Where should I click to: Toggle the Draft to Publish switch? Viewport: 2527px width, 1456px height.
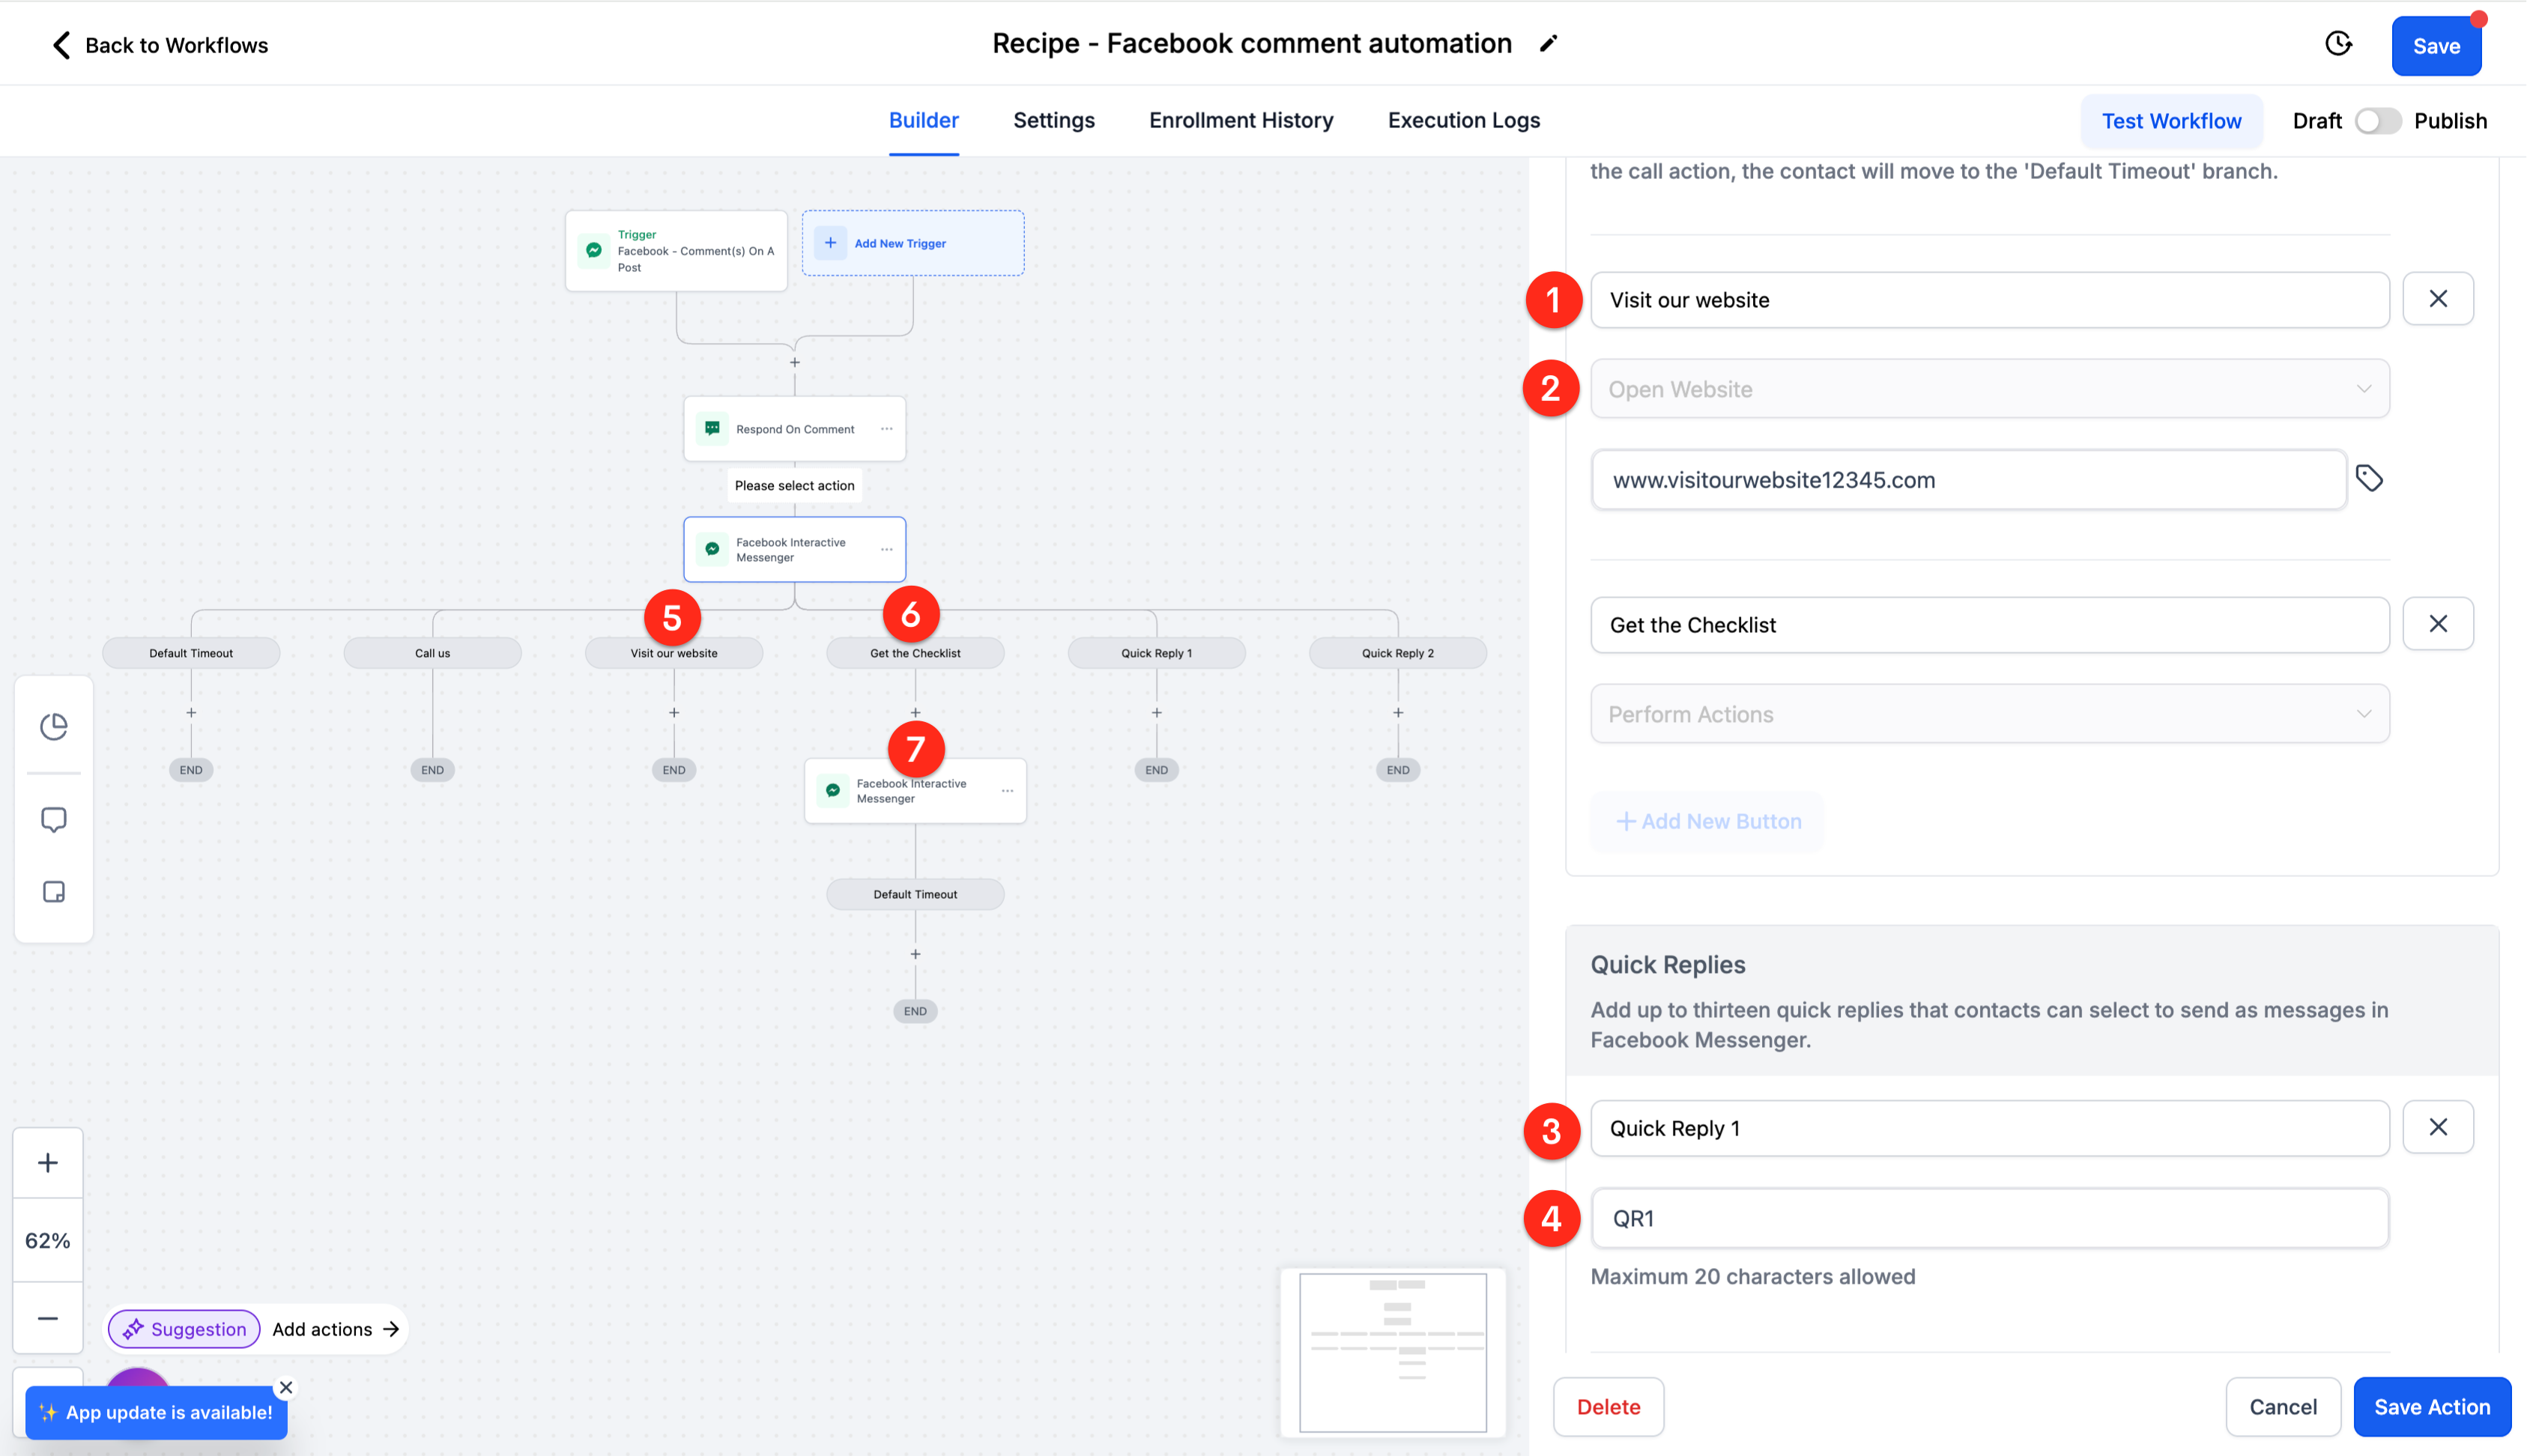pos(2377,121)
